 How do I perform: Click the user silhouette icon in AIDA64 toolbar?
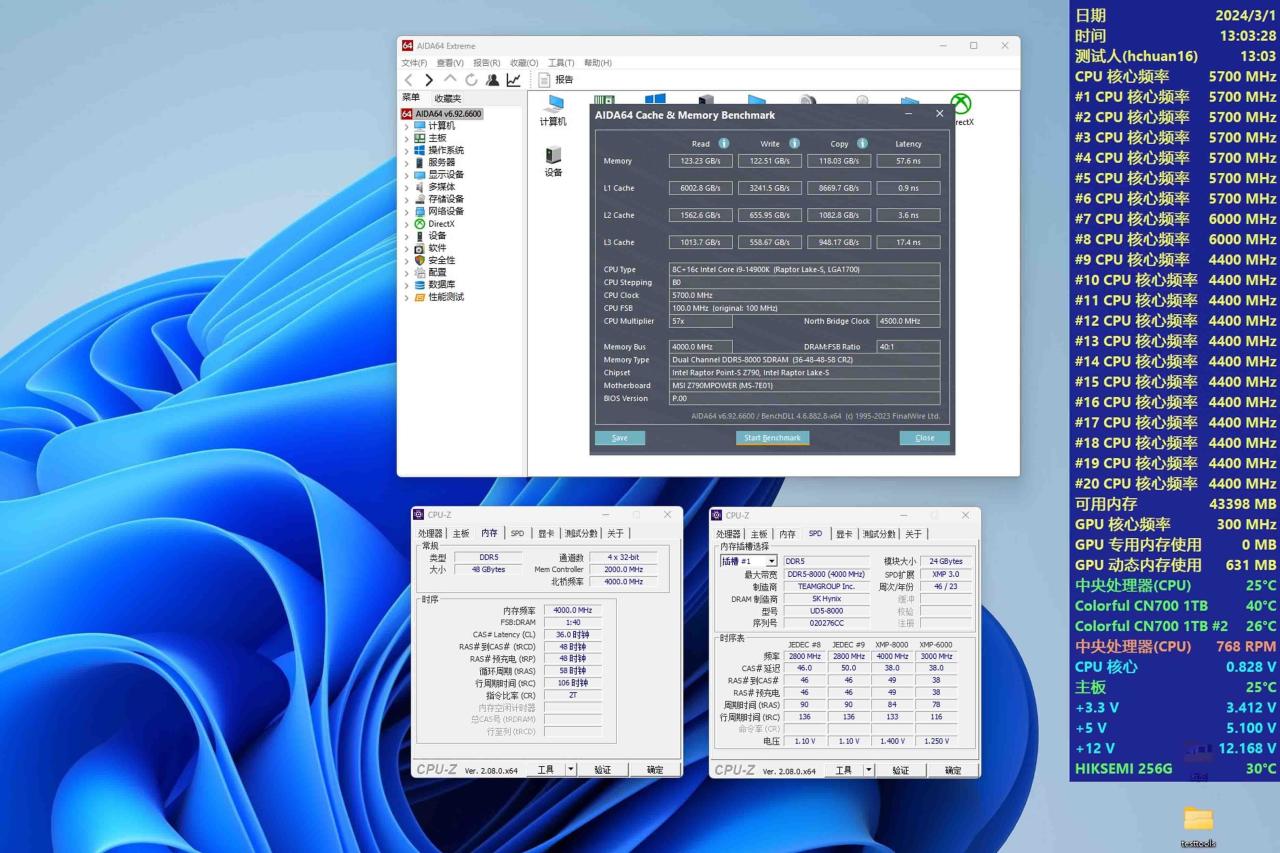tap(492, 80)
